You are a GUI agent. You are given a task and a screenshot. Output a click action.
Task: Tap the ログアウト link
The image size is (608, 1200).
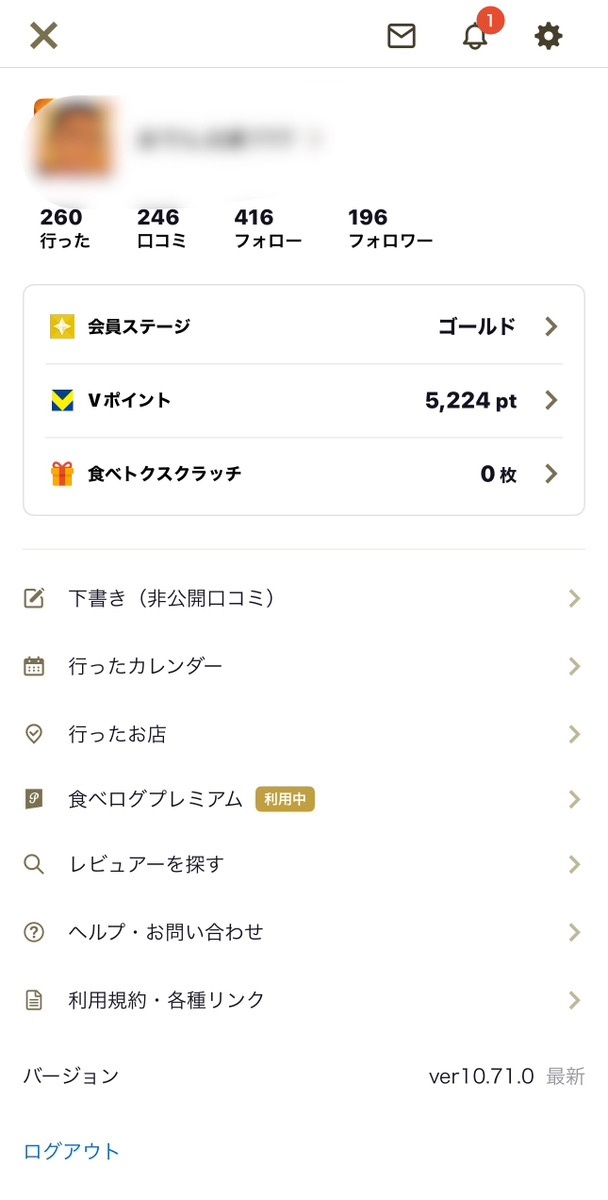click(x=71, y=1151)
